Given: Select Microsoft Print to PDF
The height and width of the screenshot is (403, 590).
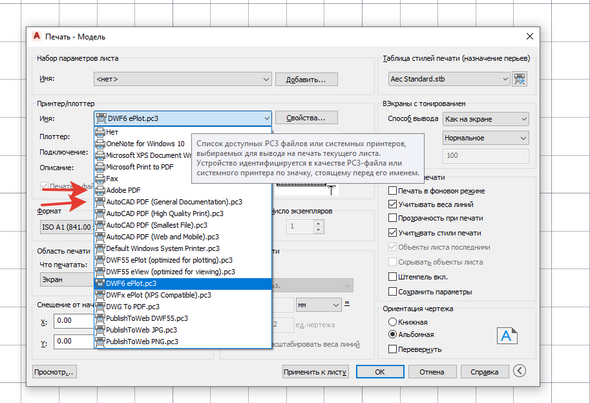Looking at the screenshot, I should (143, 167).
